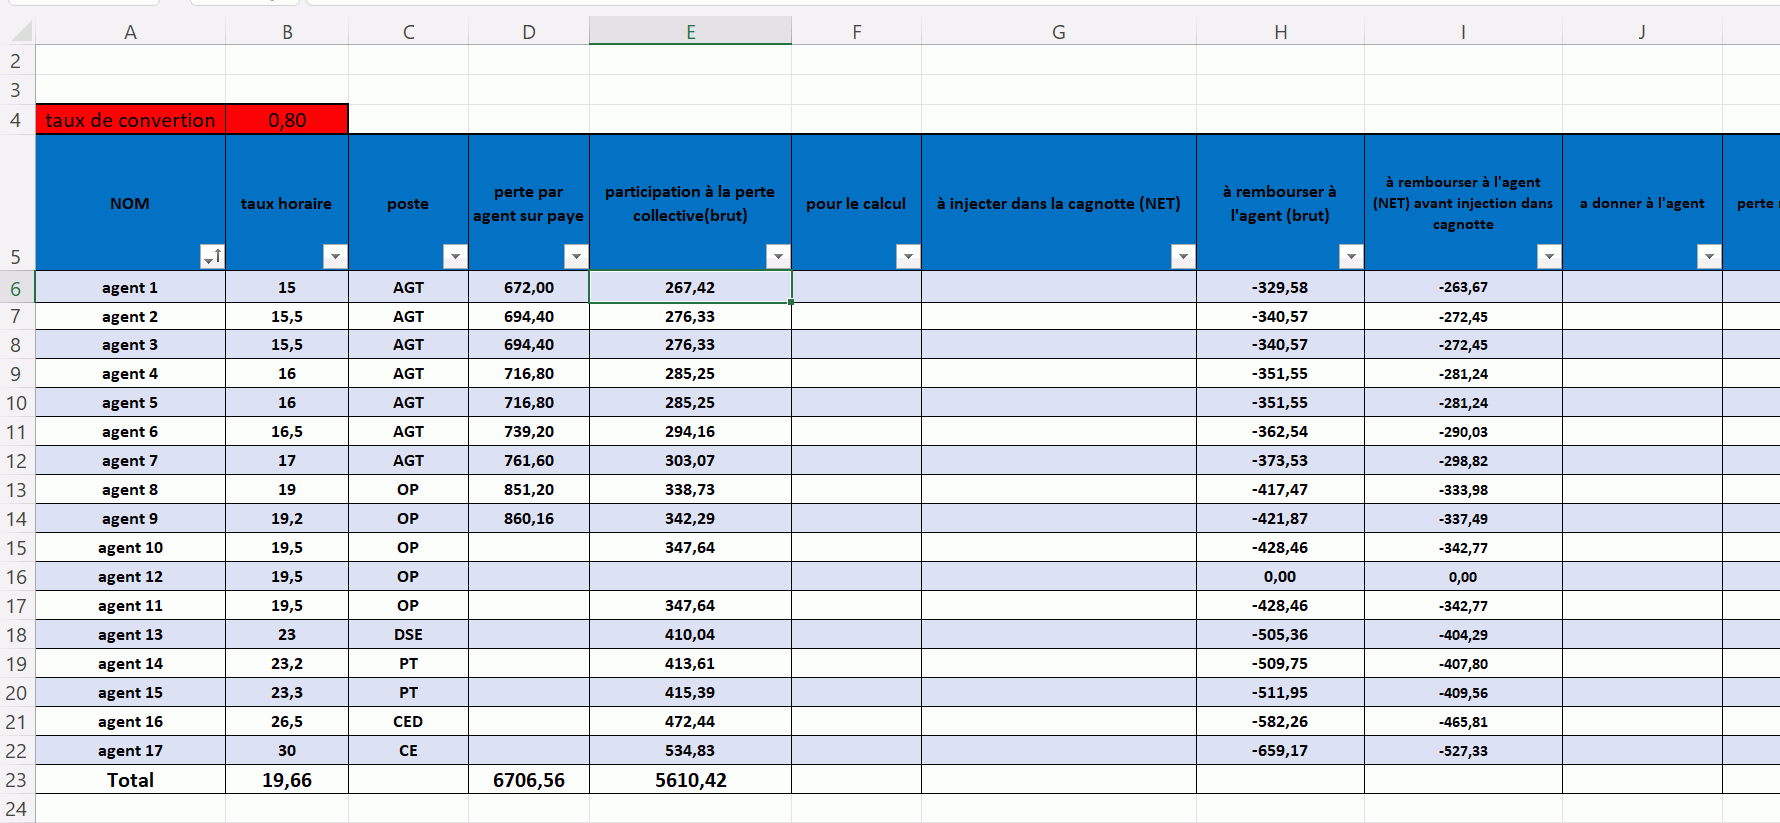The width and height of the screenshot is (1780, 823).
Task: Open the a donner à l'agent filter
Action: click(x=1709, y=257)
